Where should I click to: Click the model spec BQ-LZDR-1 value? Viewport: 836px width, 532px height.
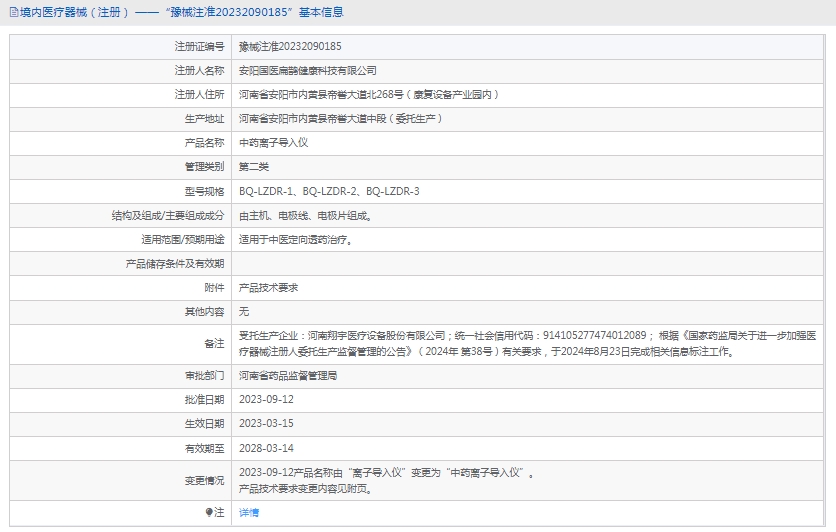click(x=266, y=191)
